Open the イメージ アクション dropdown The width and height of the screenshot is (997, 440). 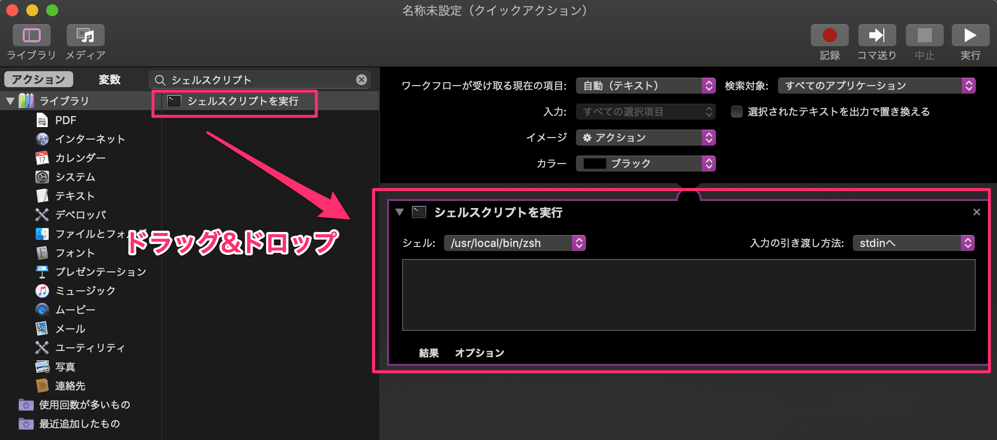[646, 137]
